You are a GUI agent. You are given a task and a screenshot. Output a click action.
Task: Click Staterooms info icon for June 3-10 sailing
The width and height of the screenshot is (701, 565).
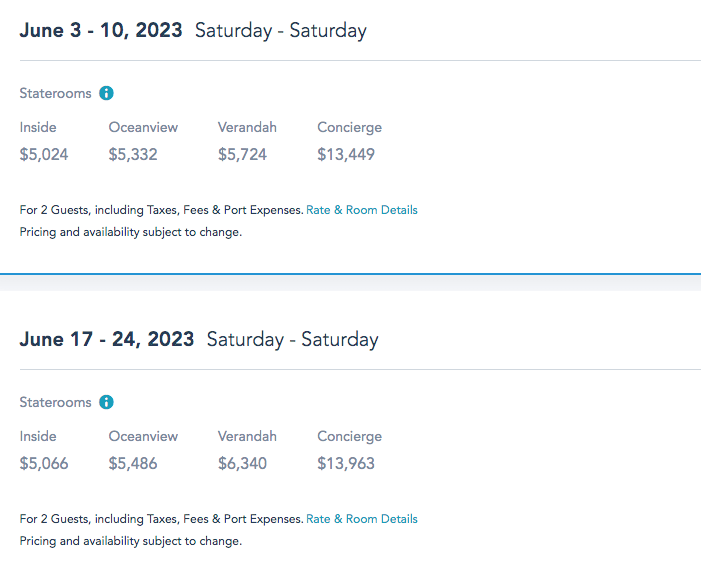click(x=106, y=93)
